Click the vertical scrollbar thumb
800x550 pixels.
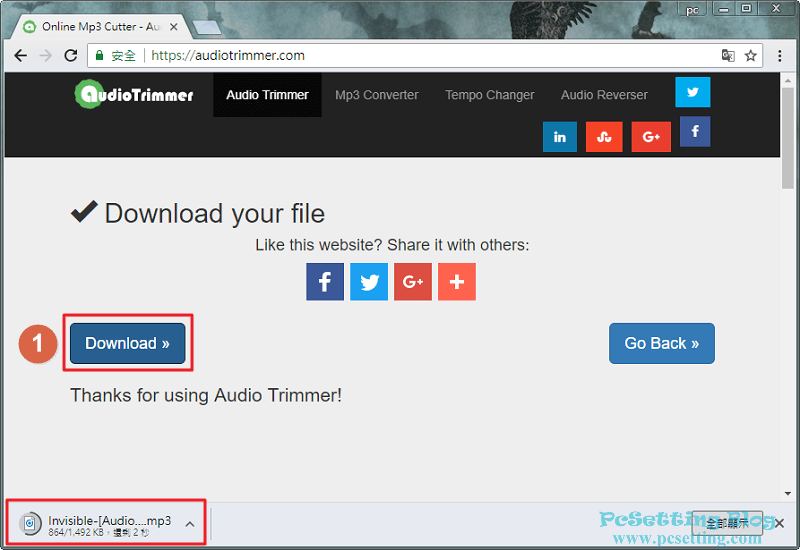[788, 139]
